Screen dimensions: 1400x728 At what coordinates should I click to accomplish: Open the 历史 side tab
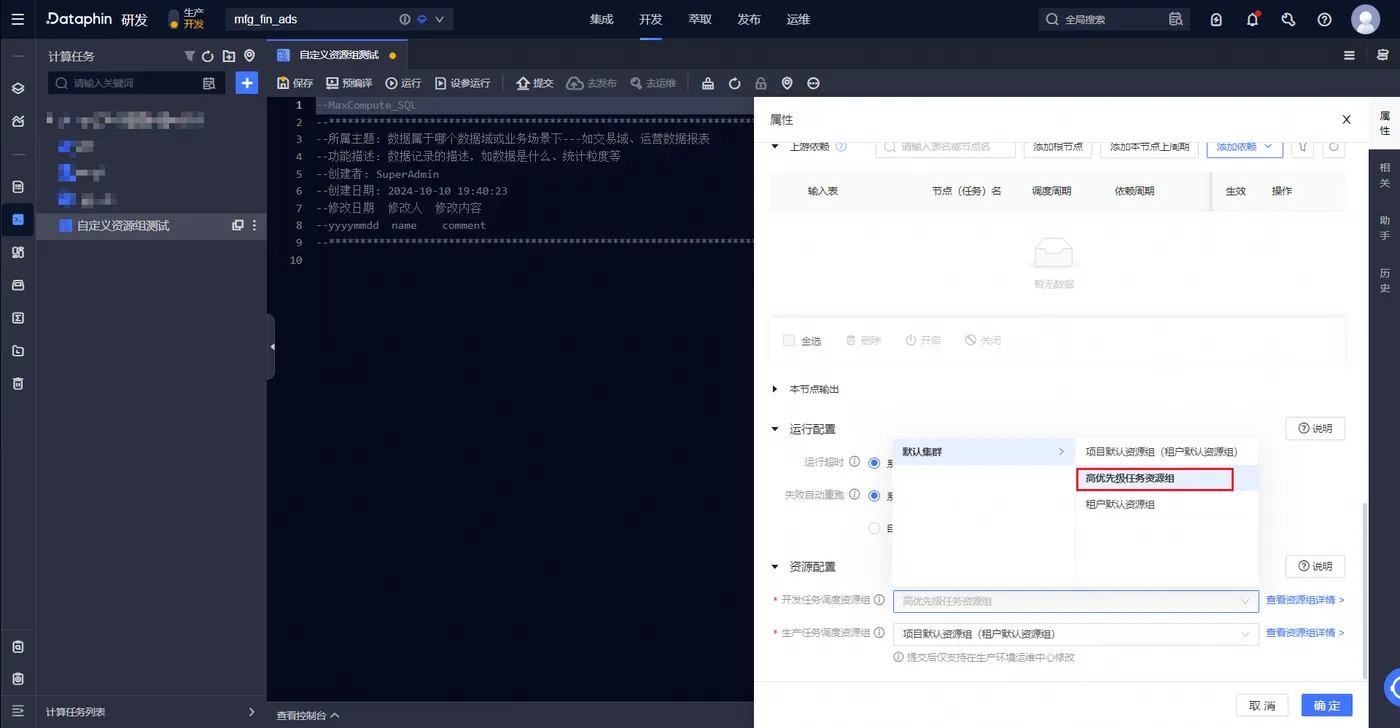click(x=1385, y=280)
